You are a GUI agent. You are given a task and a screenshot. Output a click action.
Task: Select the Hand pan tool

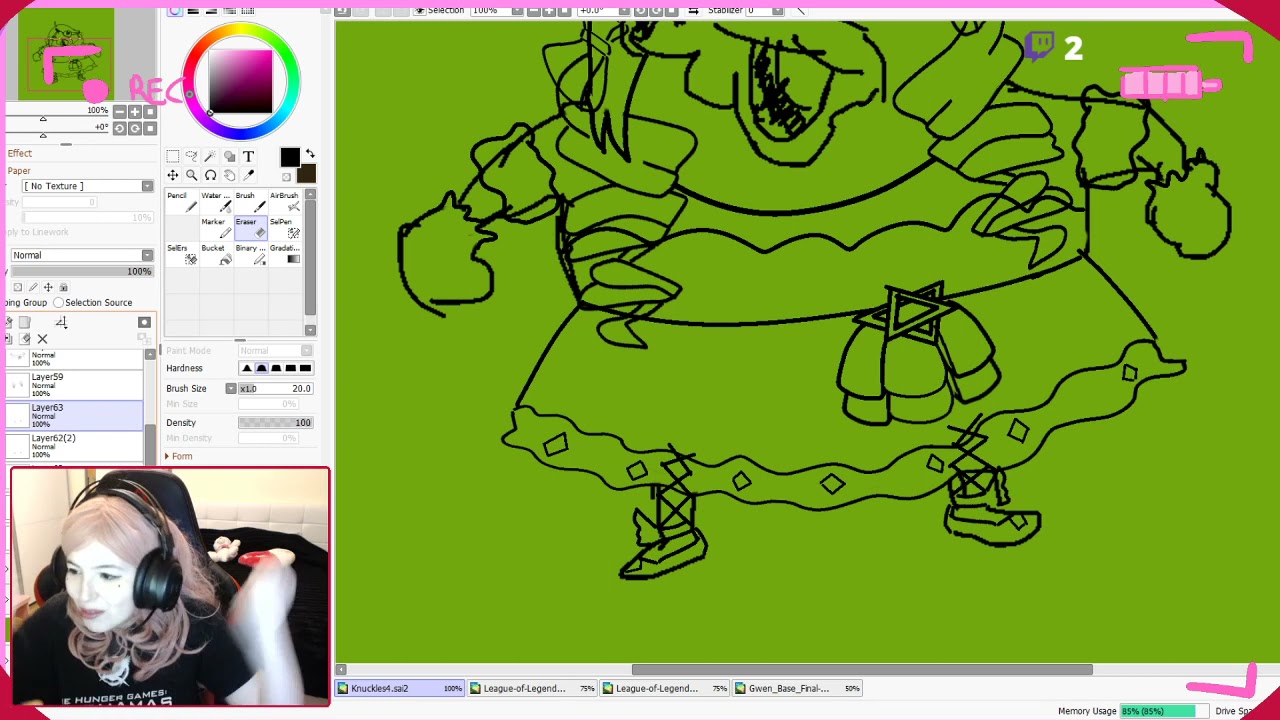click(229, 175)
